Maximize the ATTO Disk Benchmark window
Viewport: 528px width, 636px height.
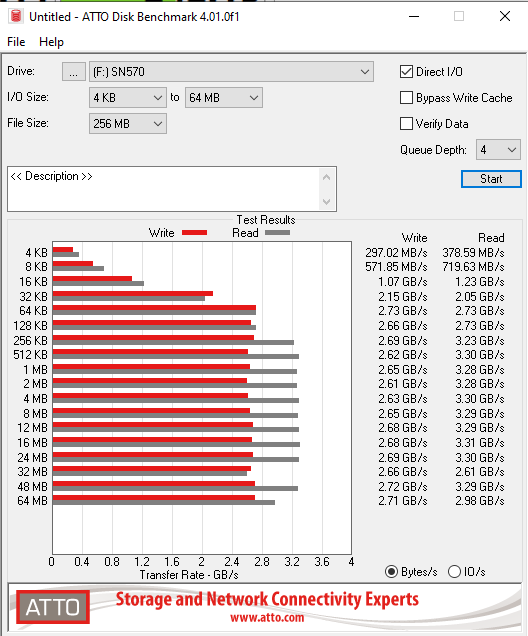point(459,16)
